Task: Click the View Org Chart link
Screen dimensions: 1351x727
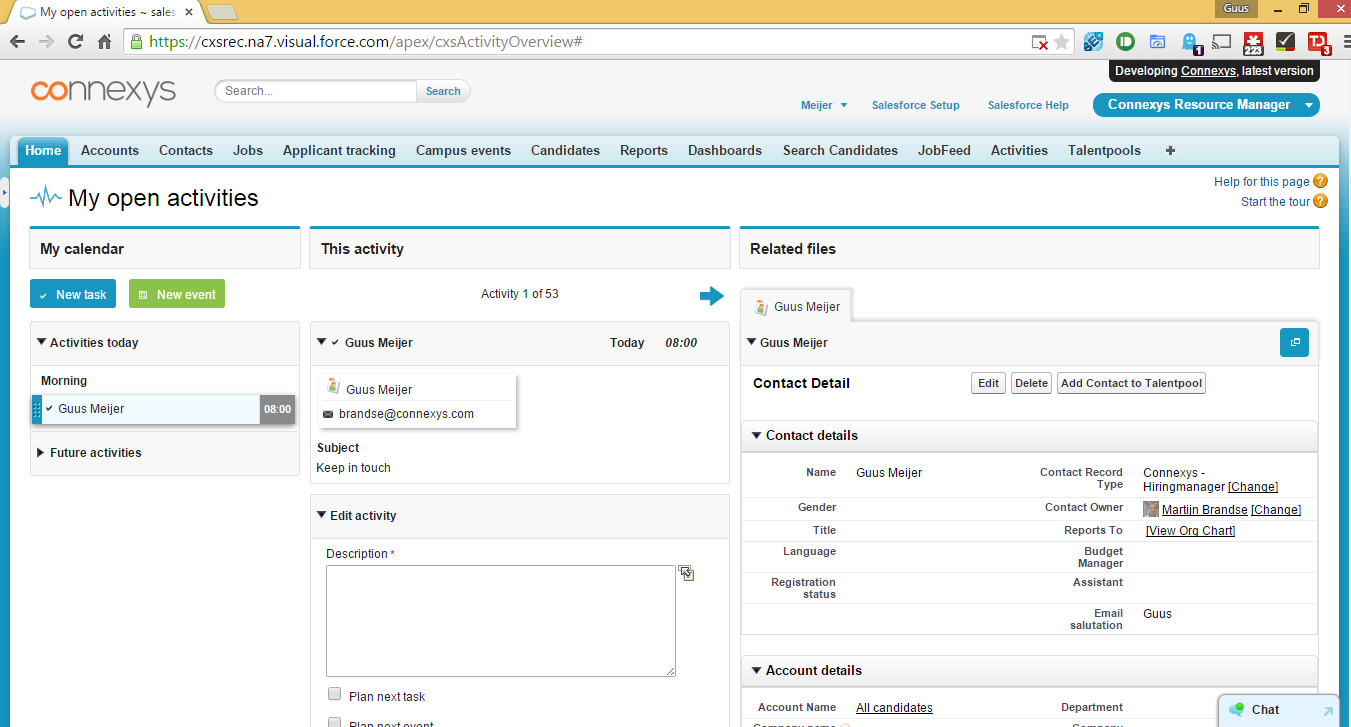Action: (x=1190, y=531)
